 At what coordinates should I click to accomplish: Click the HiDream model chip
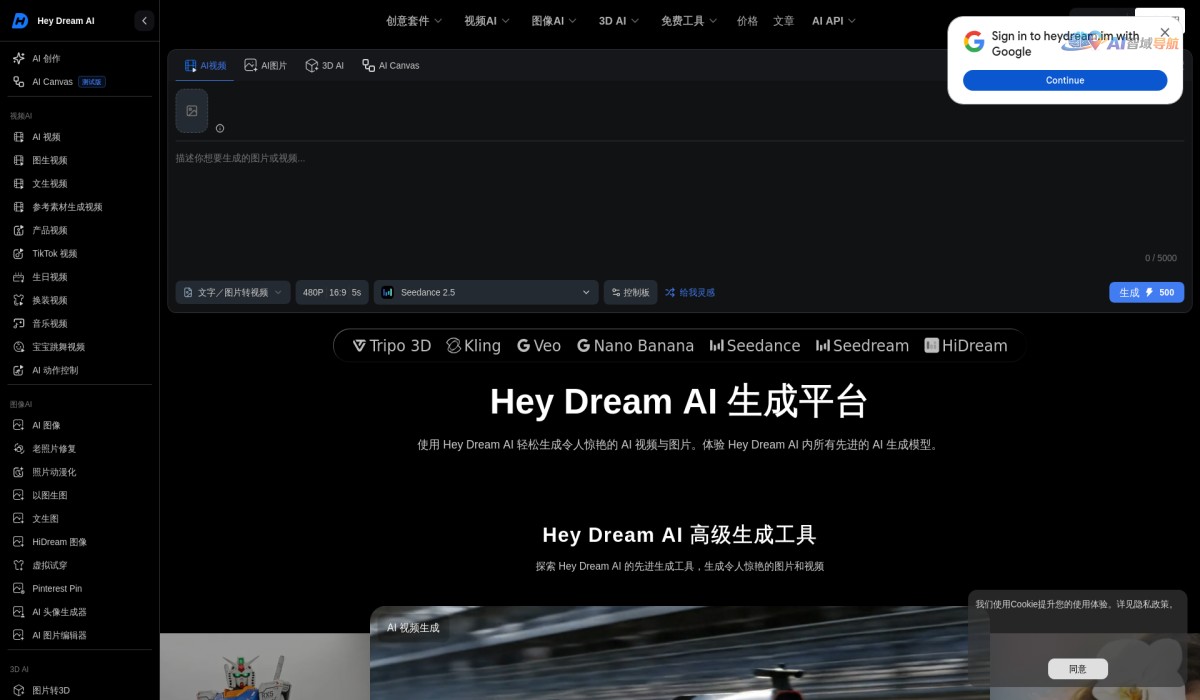(x=966, y=346)
